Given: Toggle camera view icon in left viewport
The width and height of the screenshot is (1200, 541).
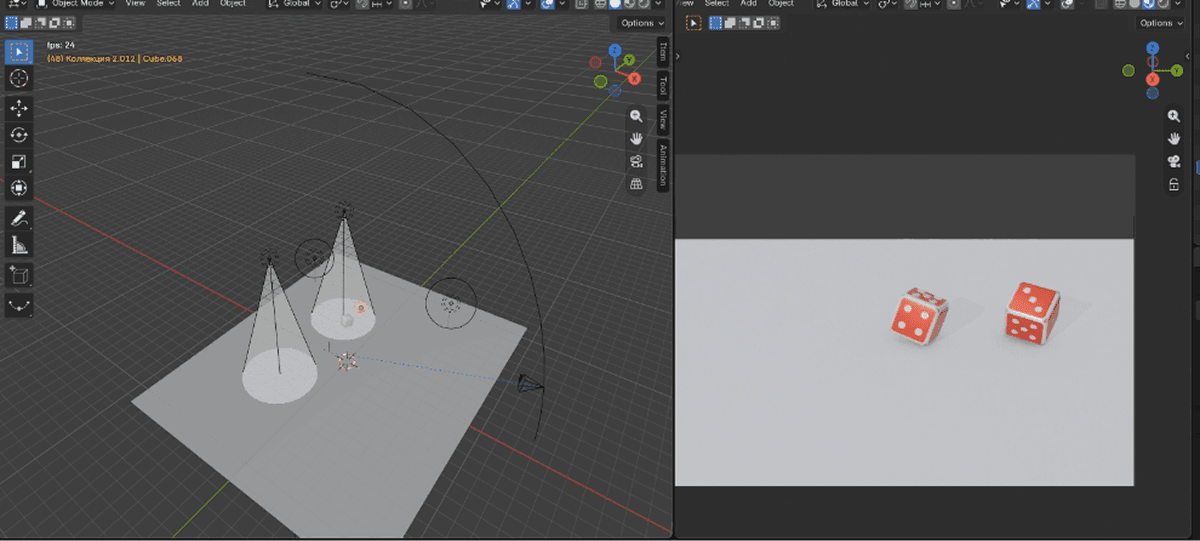Looking at the screenshot, I should pyautogui.click(x=636, y=161).
